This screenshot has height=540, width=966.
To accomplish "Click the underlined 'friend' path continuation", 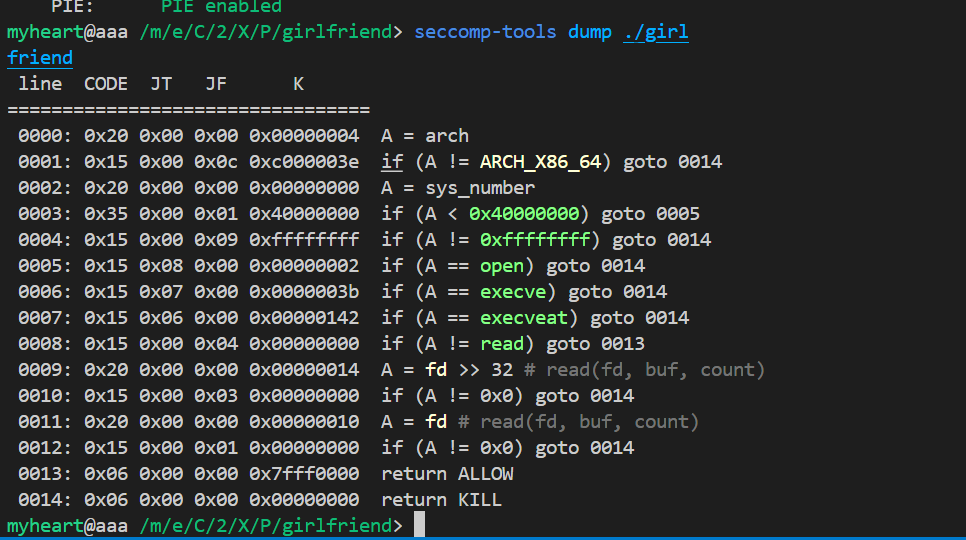I will (40, 58).
